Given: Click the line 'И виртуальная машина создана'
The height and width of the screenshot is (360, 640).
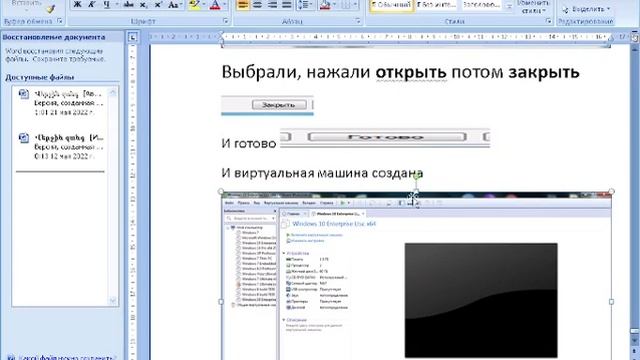Looking at the screenshot, I should [x=322, y=173].
